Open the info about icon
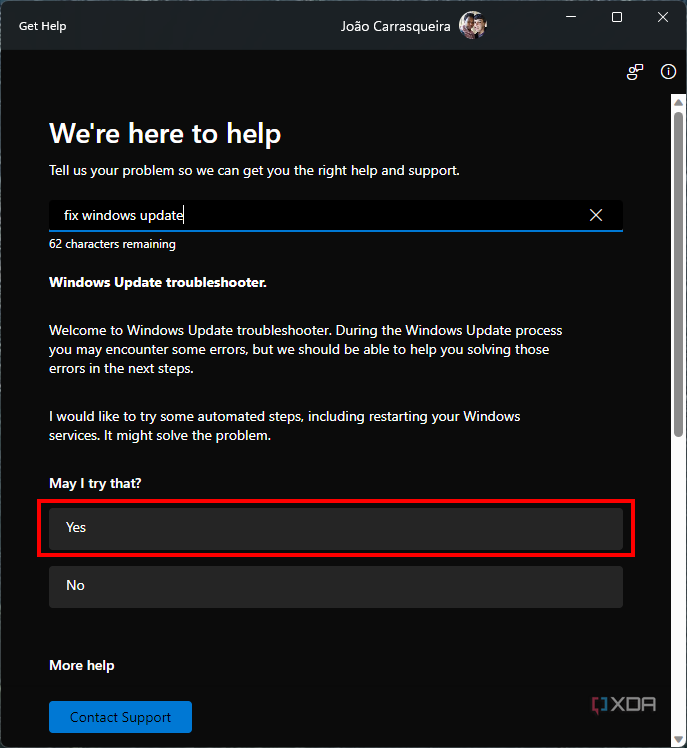This screenshot has height=748, width=687. pos(668,72)
